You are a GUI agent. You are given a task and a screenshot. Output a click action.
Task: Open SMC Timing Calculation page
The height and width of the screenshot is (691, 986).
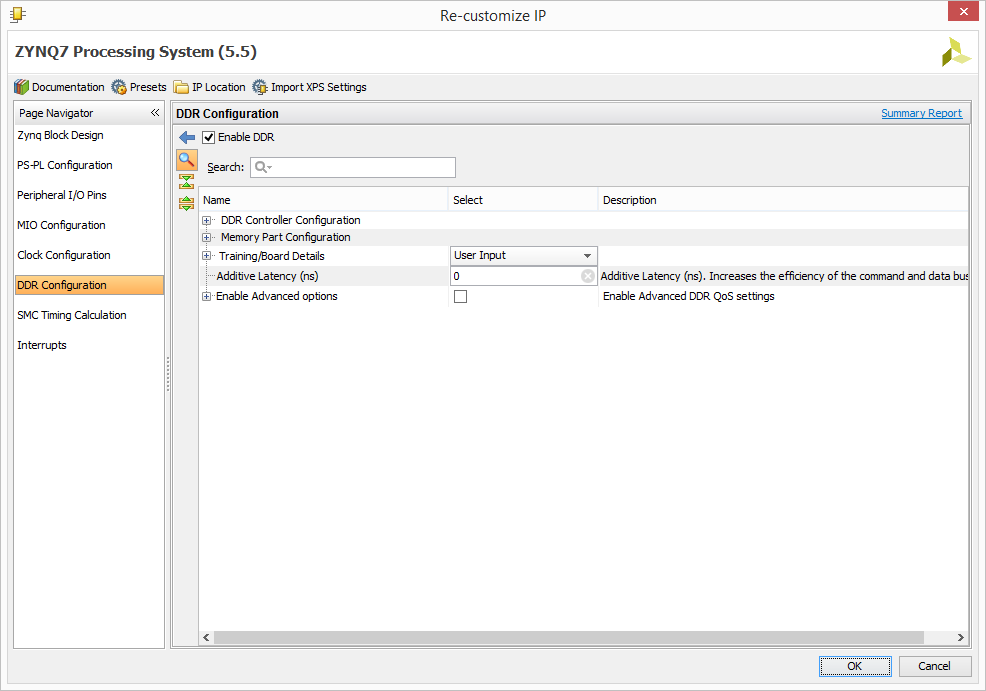tap(72, 315)
